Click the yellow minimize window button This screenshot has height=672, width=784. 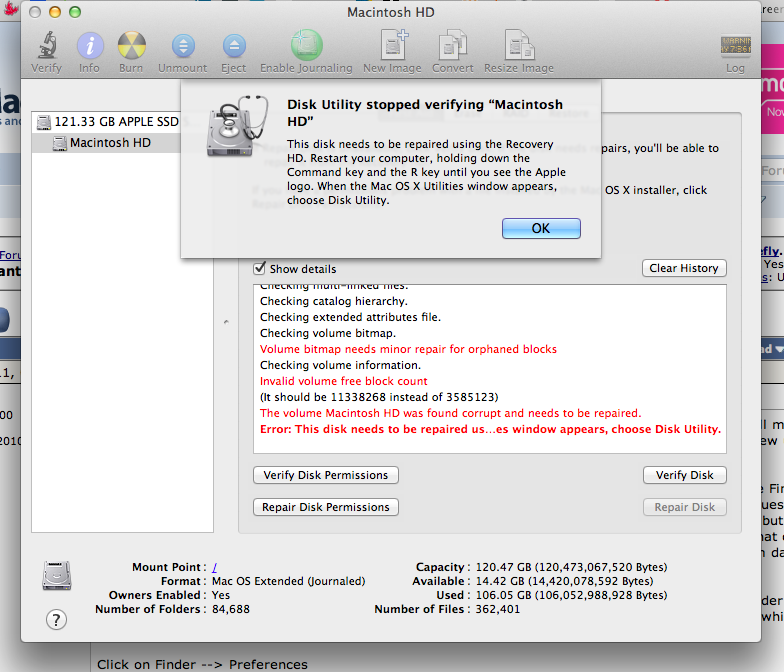click(55, 12)
